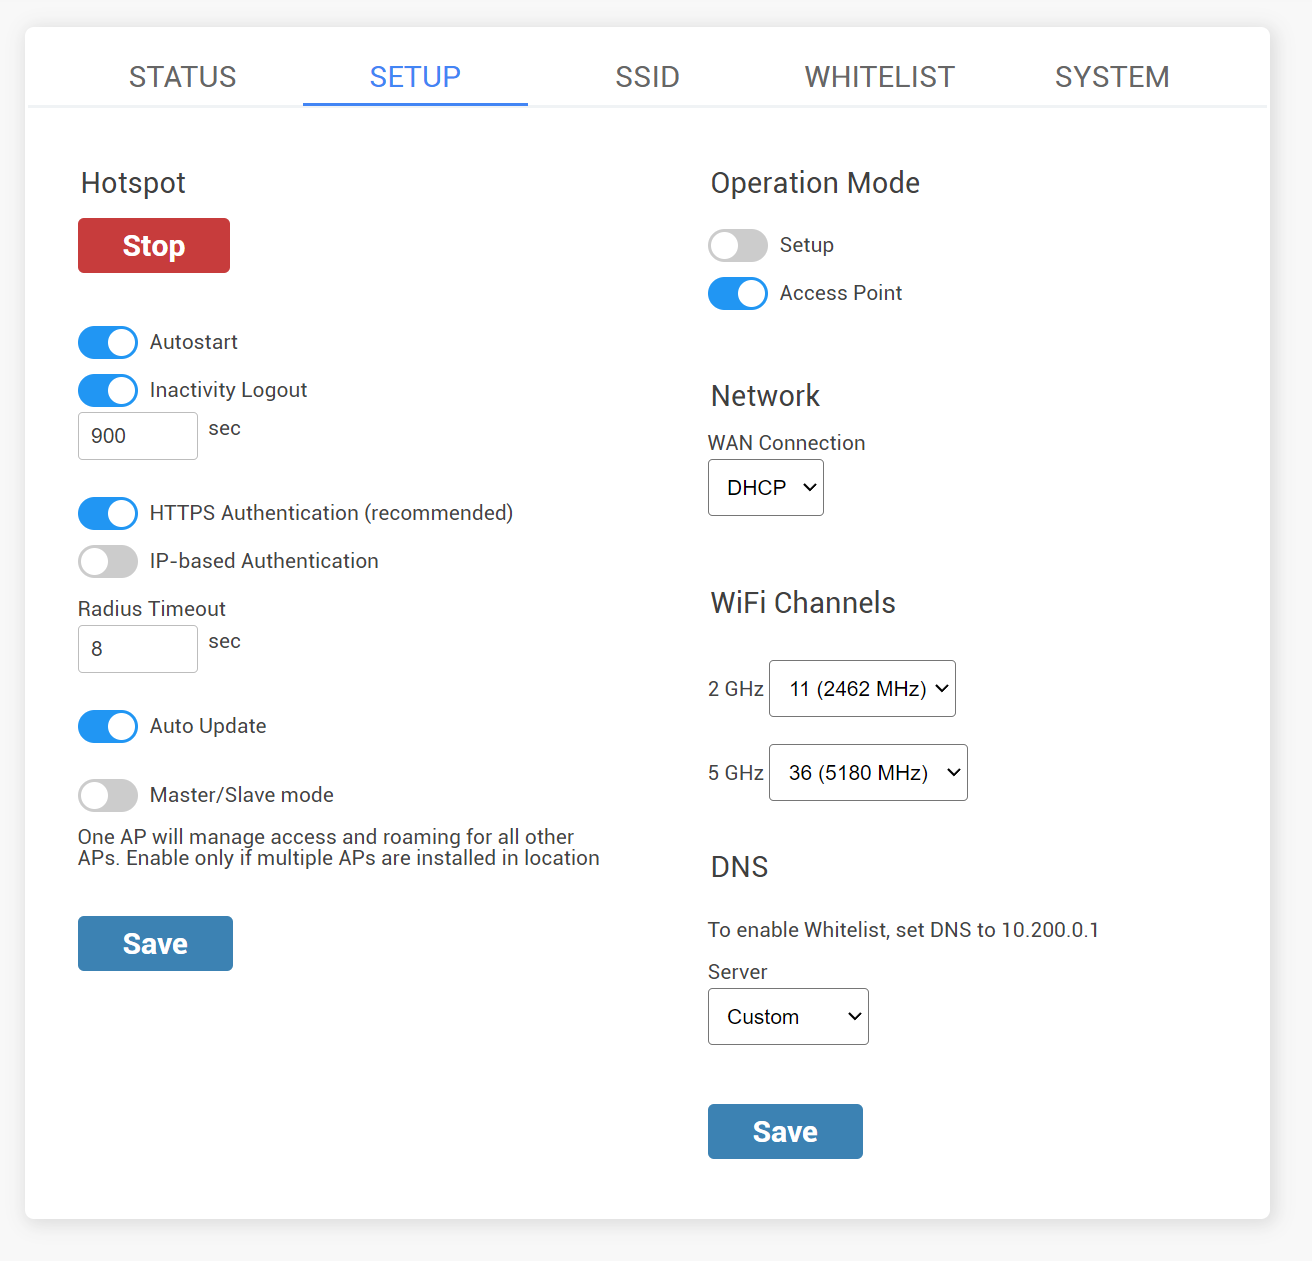Viewport: 1312px width, 1261px height.
Task: Open the STATUS tab
Action: coord(182,77)
